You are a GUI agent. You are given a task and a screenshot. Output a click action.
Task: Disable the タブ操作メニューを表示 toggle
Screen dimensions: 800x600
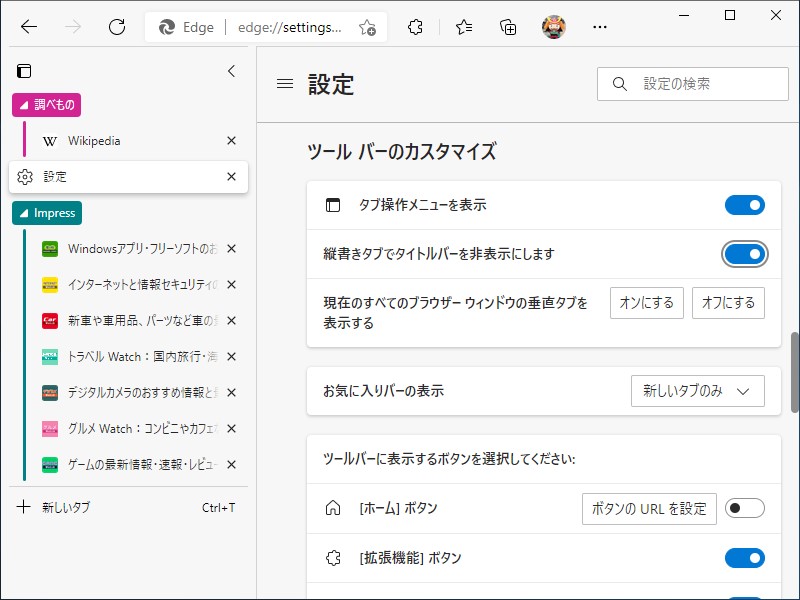pos(744,204)
